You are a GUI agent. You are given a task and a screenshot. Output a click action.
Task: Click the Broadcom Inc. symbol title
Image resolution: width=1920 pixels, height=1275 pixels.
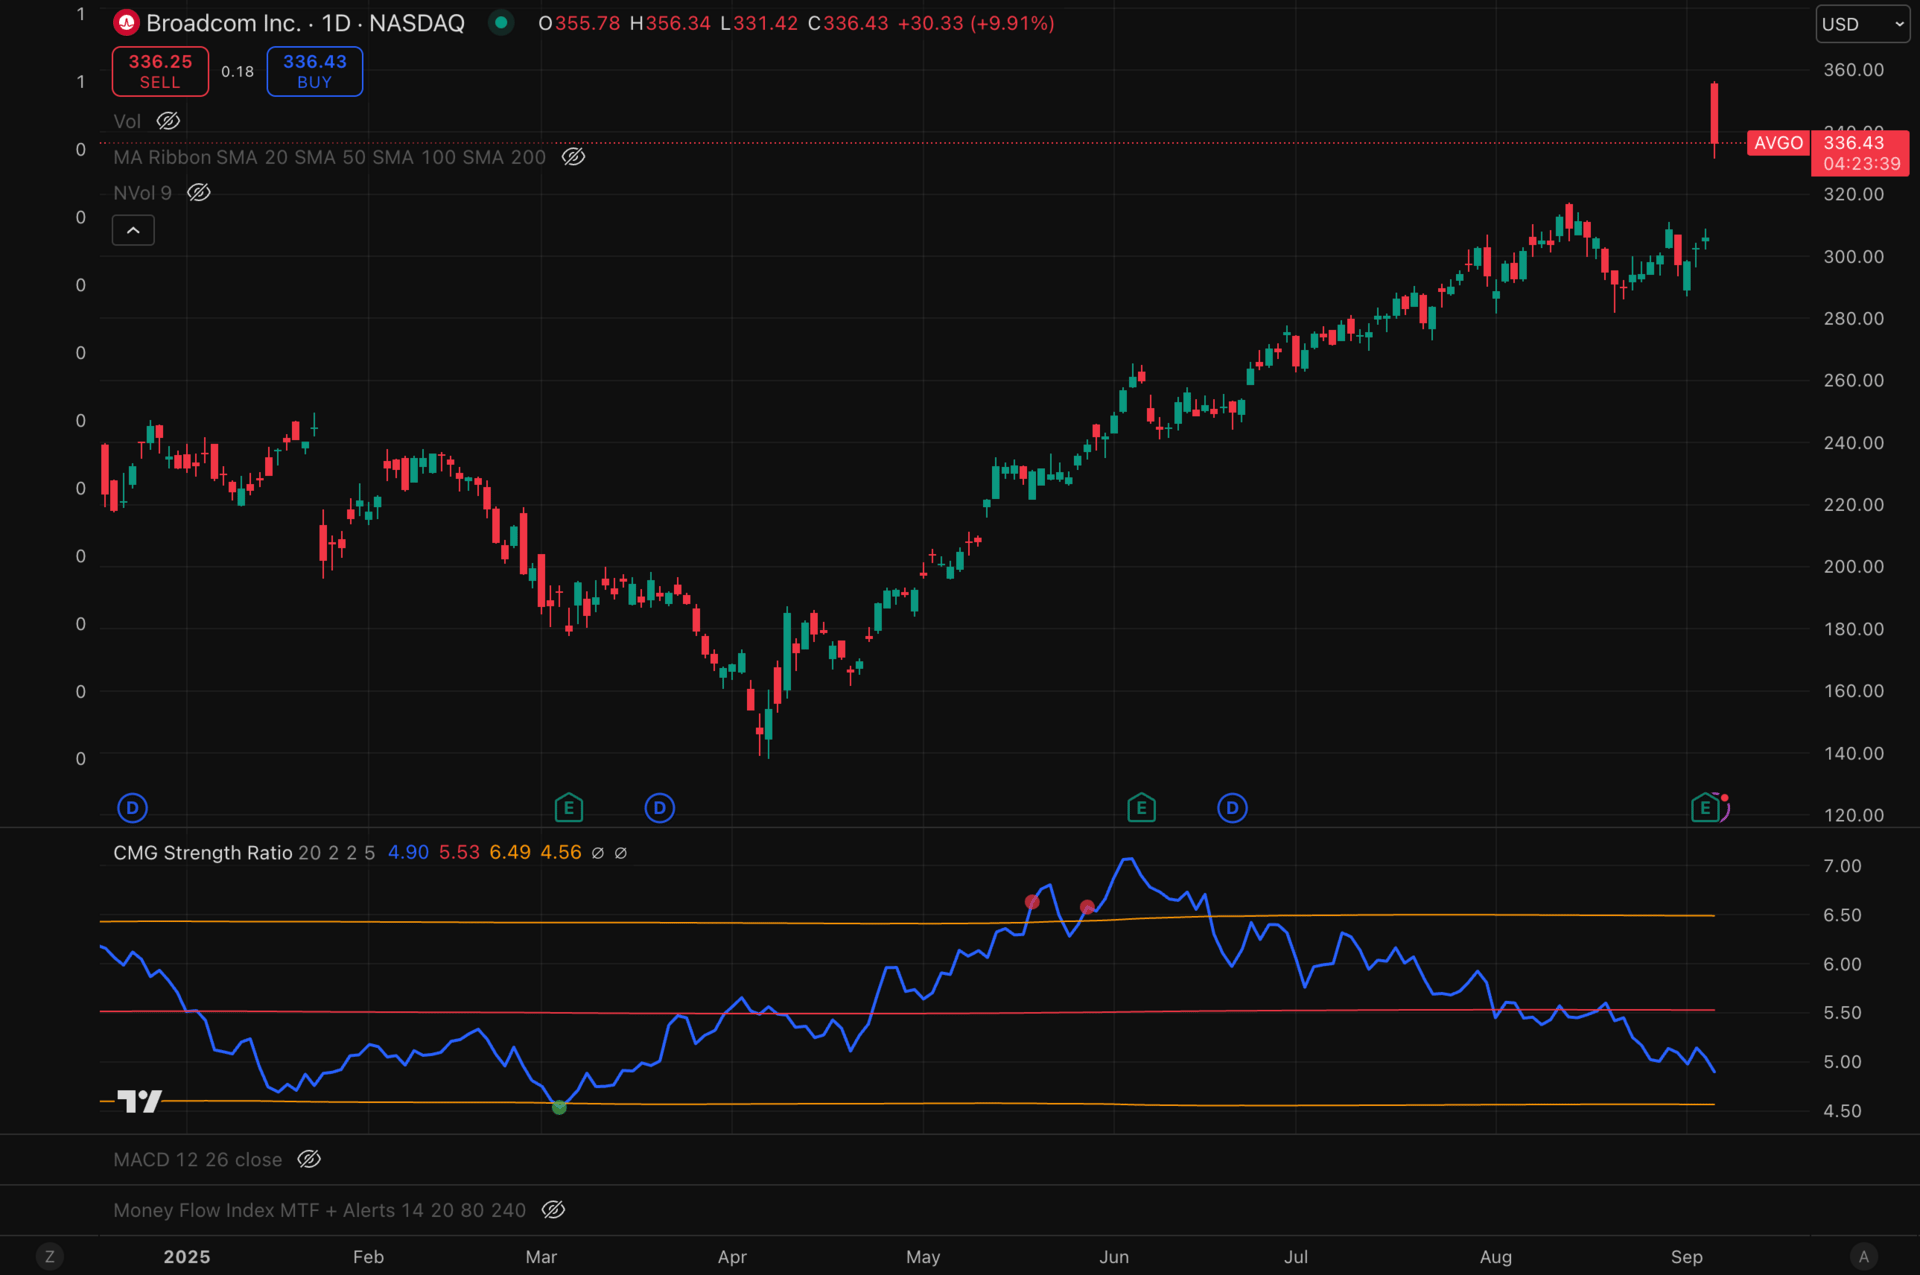(223, 23)
